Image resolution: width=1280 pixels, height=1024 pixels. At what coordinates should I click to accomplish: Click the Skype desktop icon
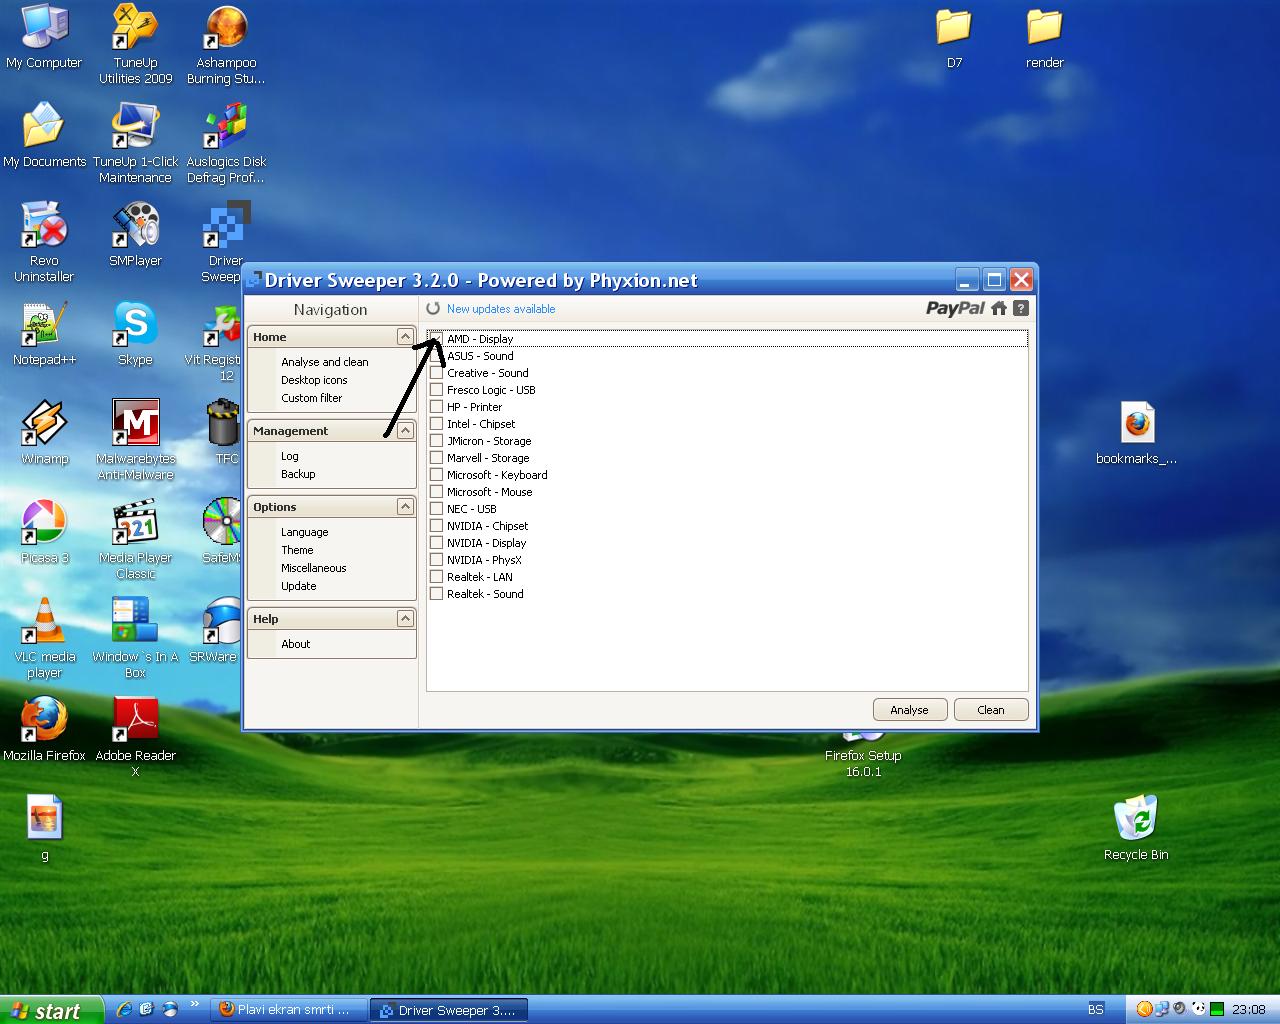[135, 333]
